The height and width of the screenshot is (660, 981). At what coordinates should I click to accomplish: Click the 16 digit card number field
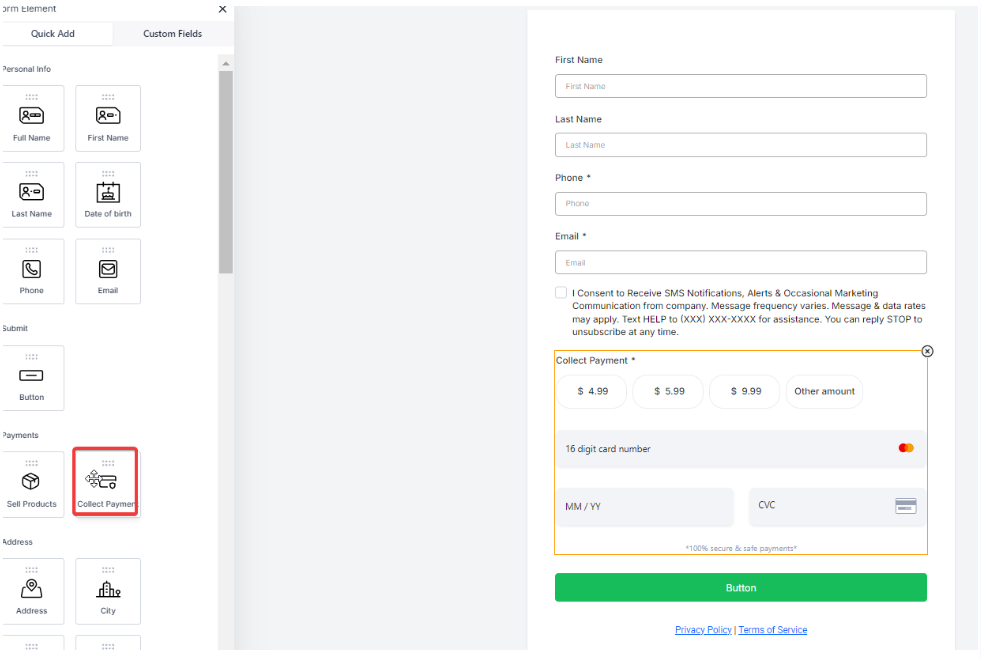(730, 449)
